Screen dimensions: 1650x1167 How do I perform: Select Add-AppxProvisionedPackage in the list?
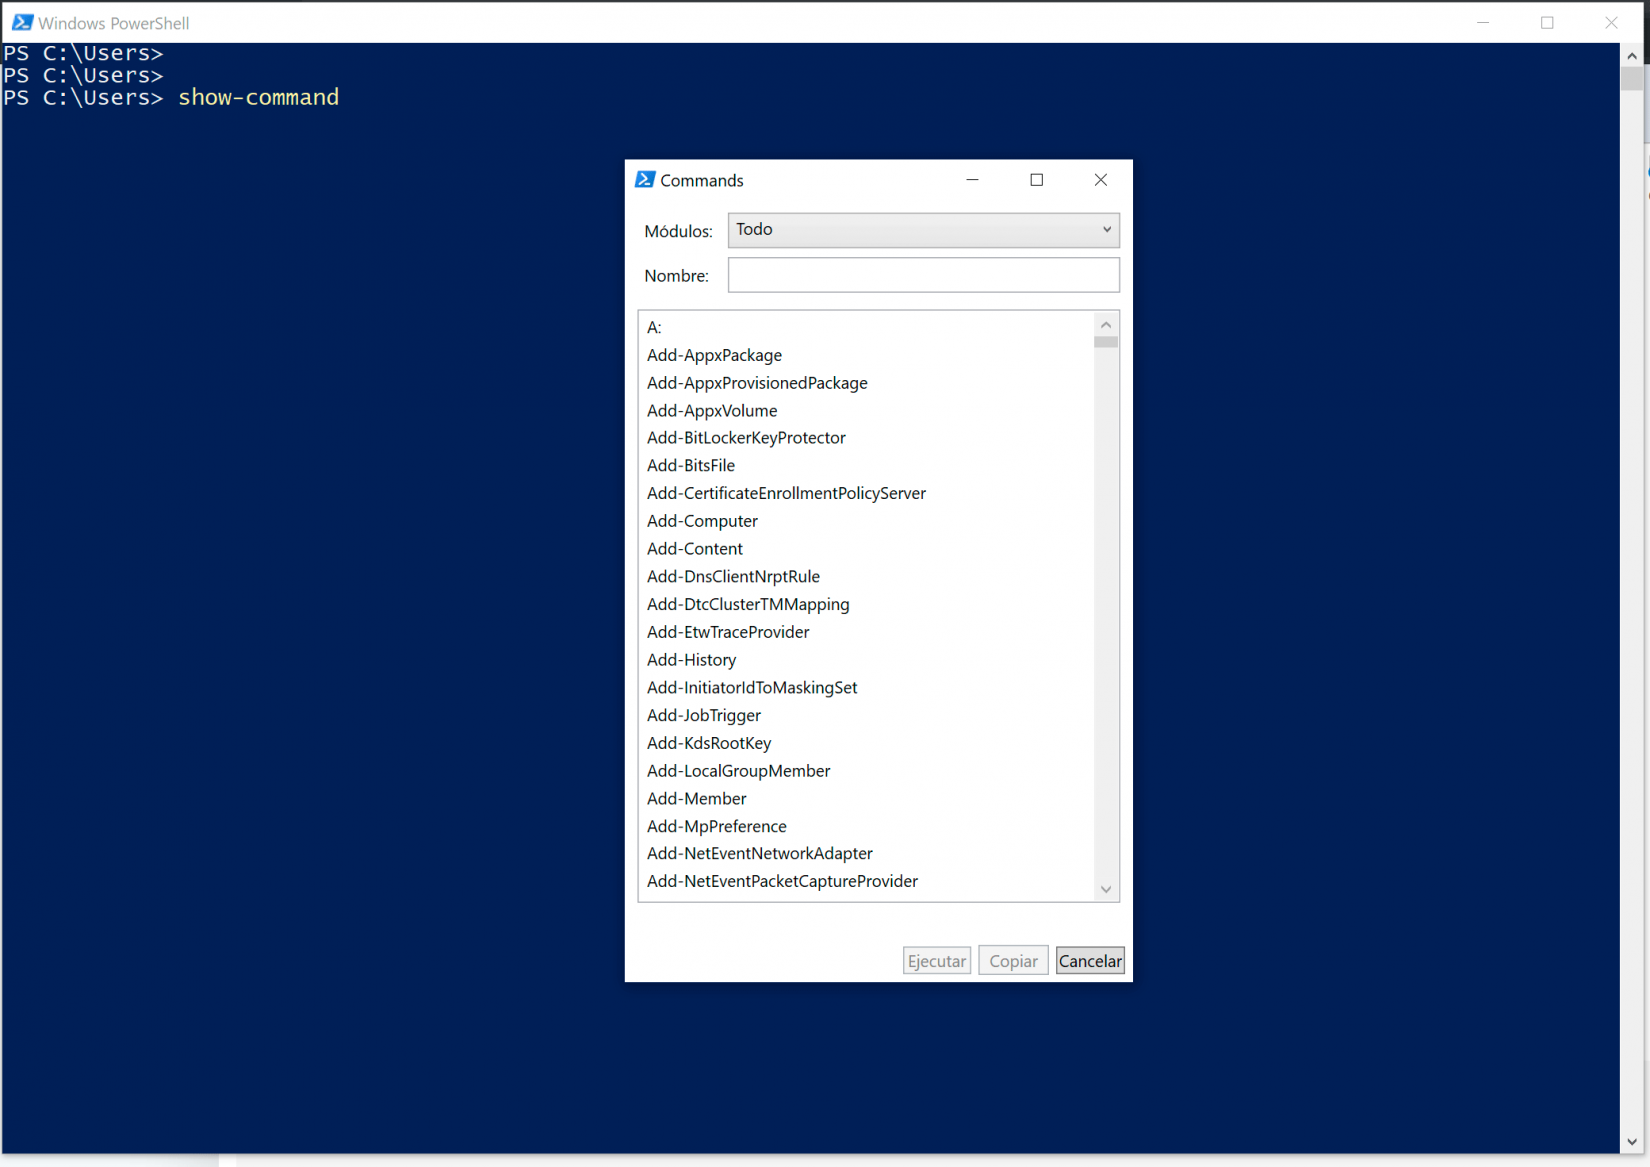757,383
